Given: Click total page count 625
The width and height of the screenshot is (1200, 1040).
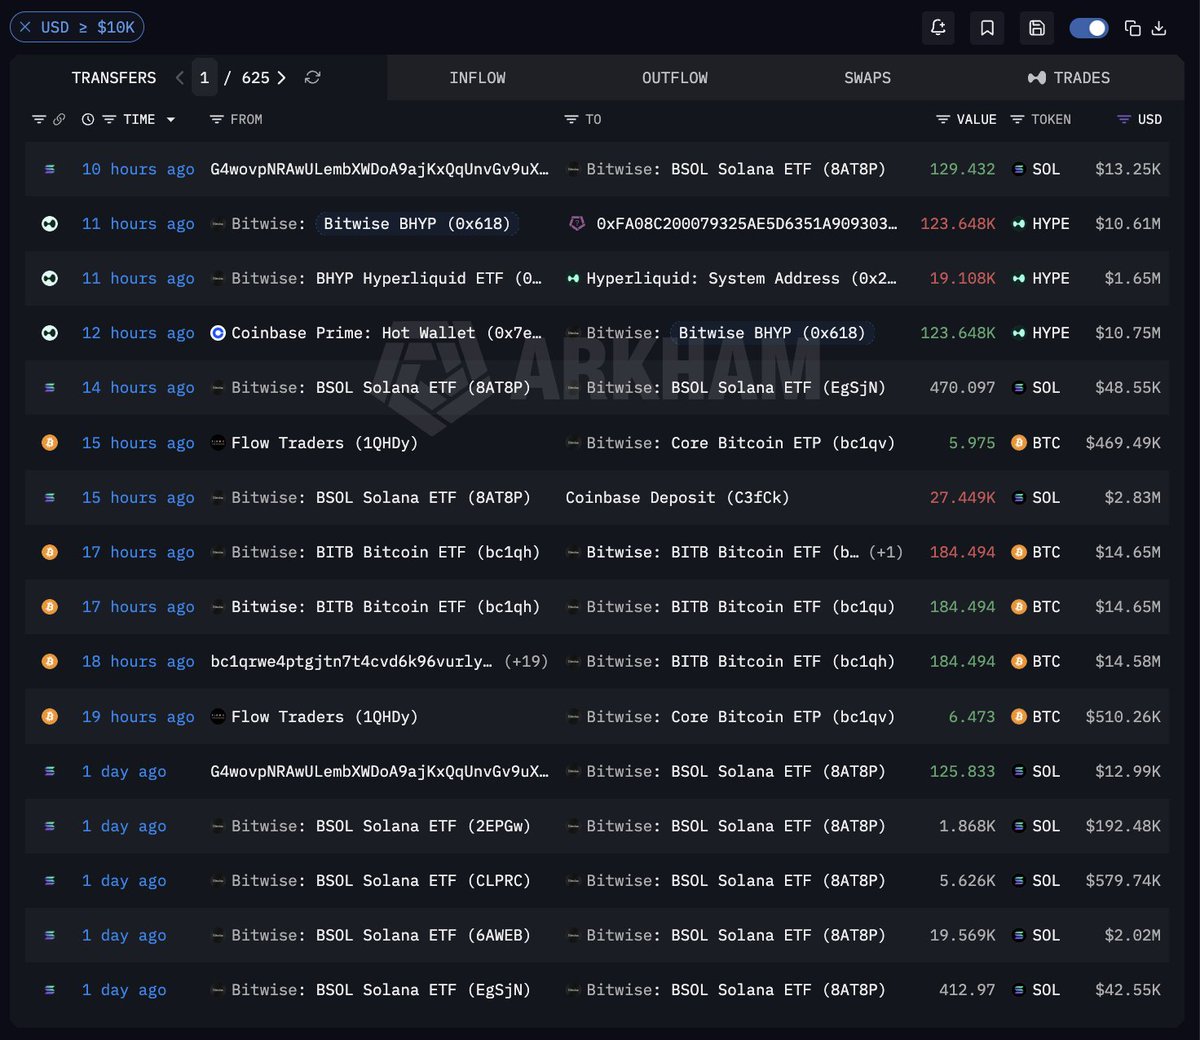Looking at the screenshot, I should [255, 78].
